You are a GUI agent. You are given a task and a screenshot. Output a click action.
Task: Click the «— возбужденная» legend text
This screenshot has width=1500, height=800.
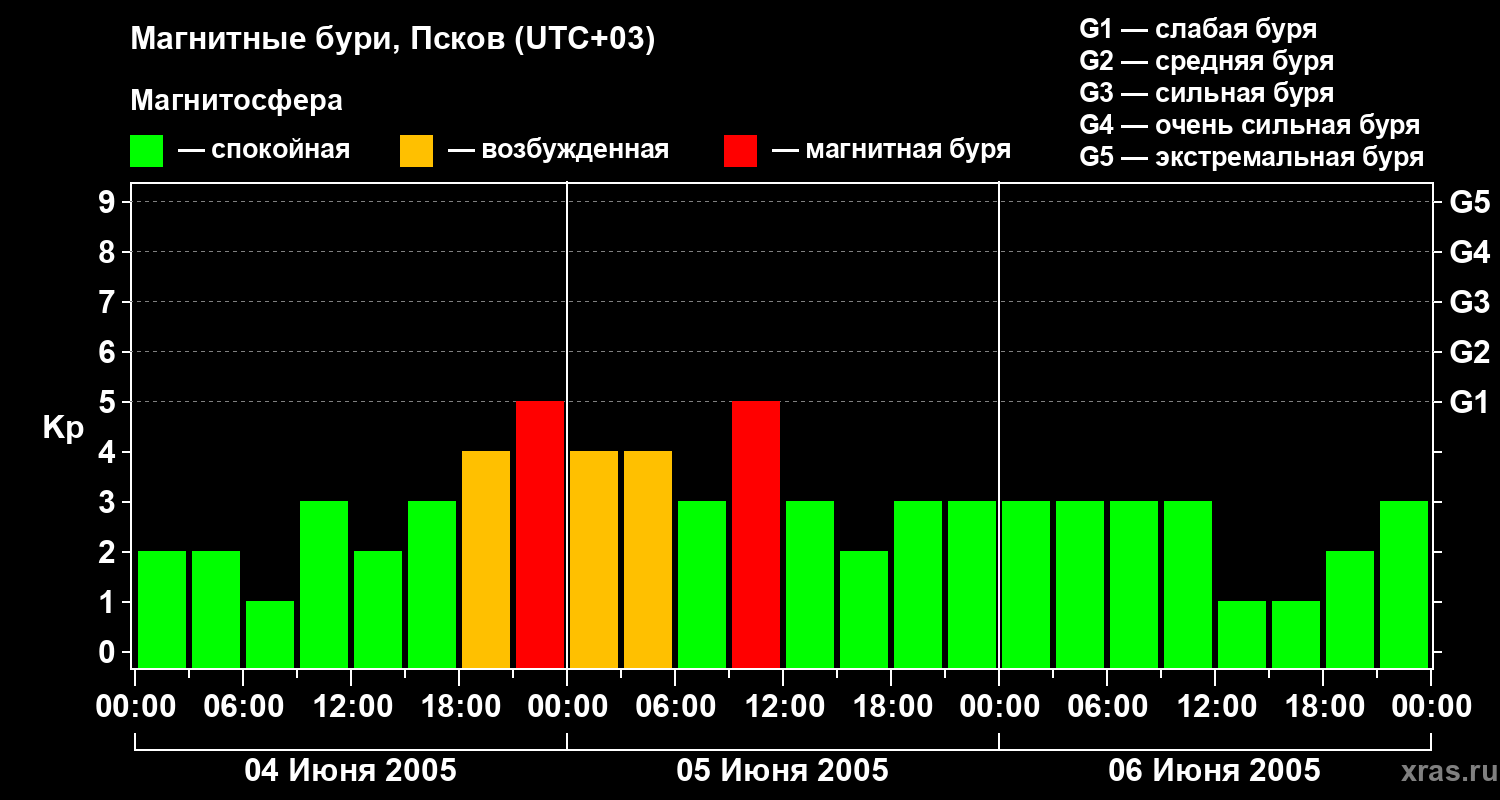558,151
